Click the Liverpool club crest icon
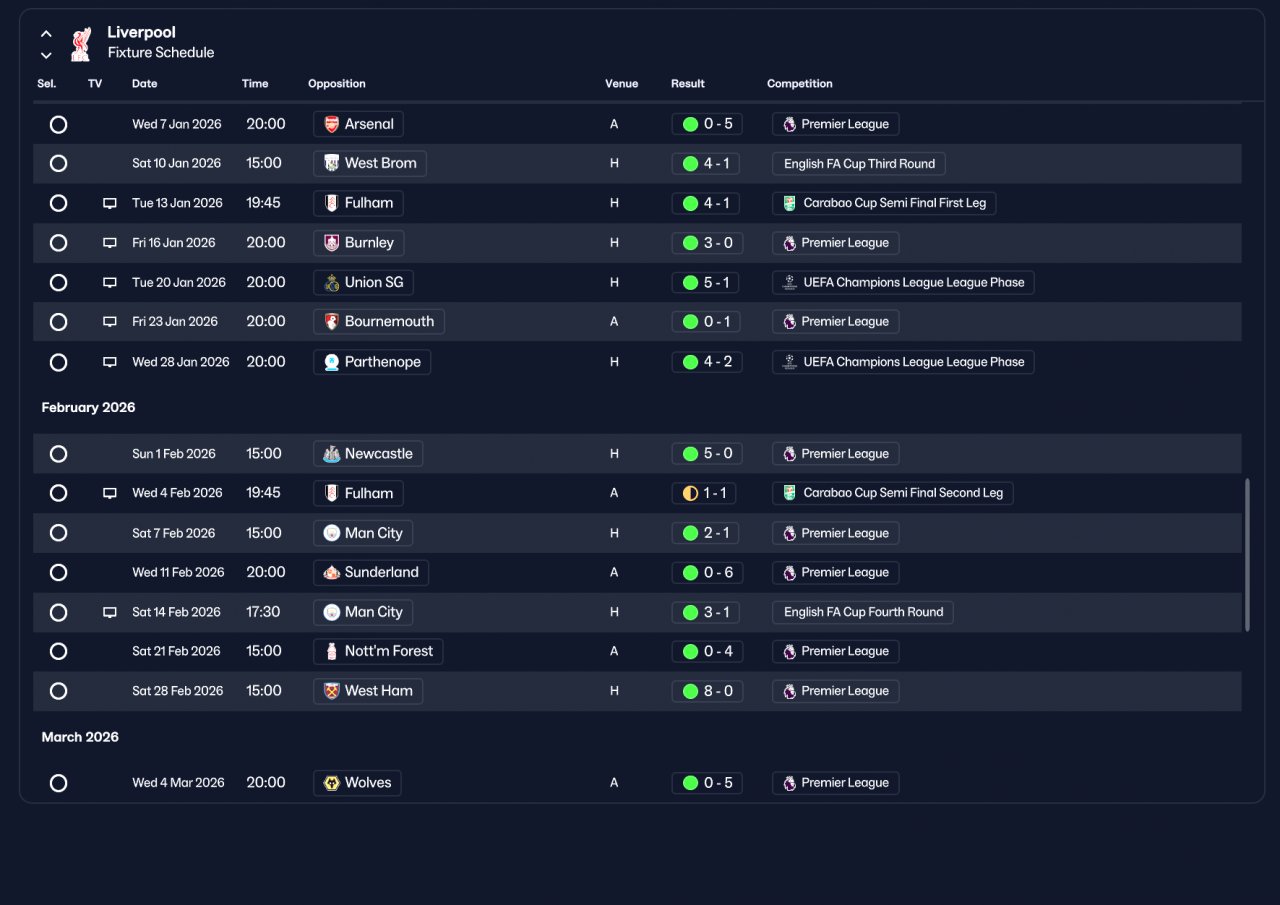 click(x=80, y=44)
